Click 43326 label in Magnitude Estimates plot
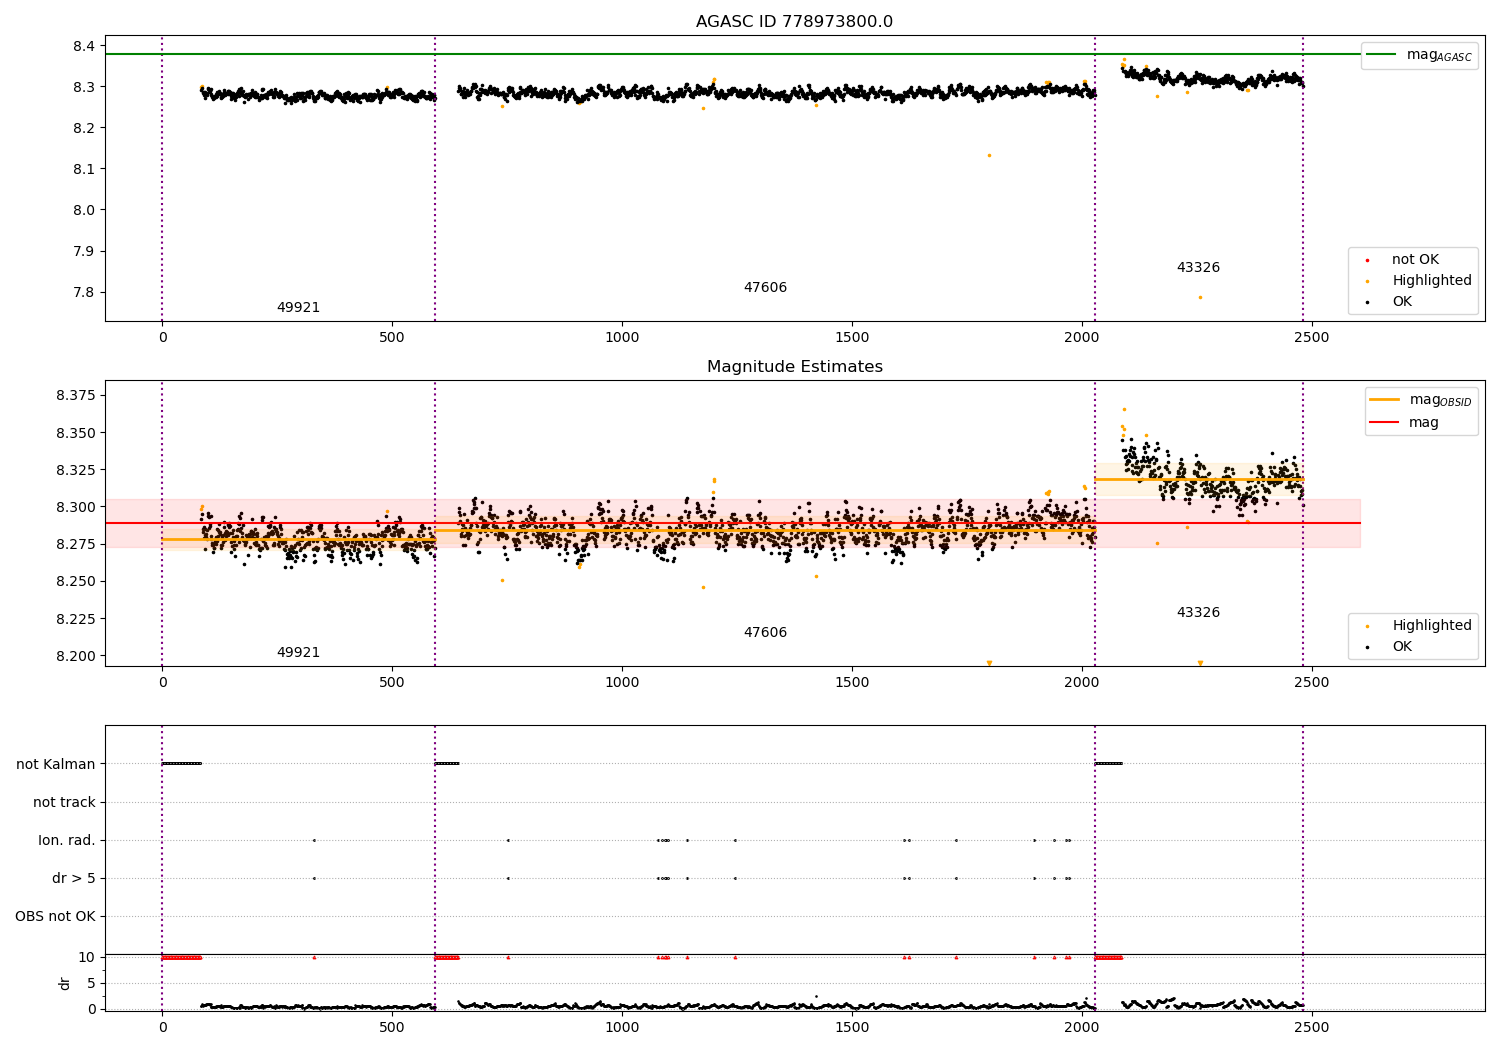This screenshot has height=1050, width=1500. point(1198,613)
